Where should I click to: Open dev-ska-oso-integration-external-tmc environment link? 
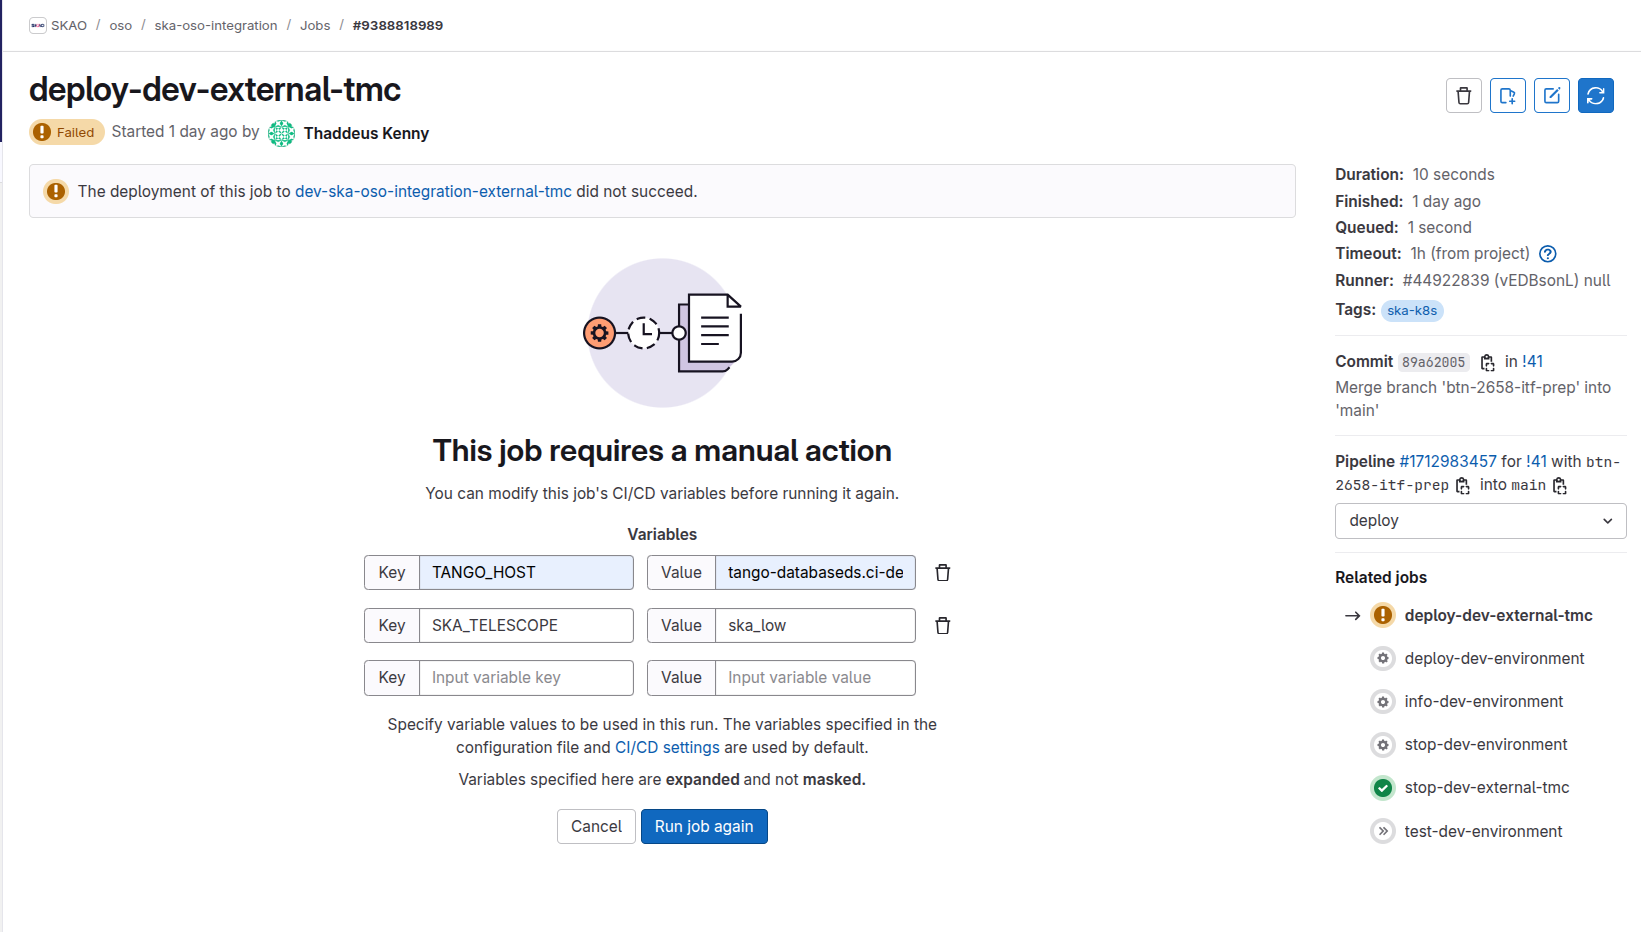(x=433, y=191)
